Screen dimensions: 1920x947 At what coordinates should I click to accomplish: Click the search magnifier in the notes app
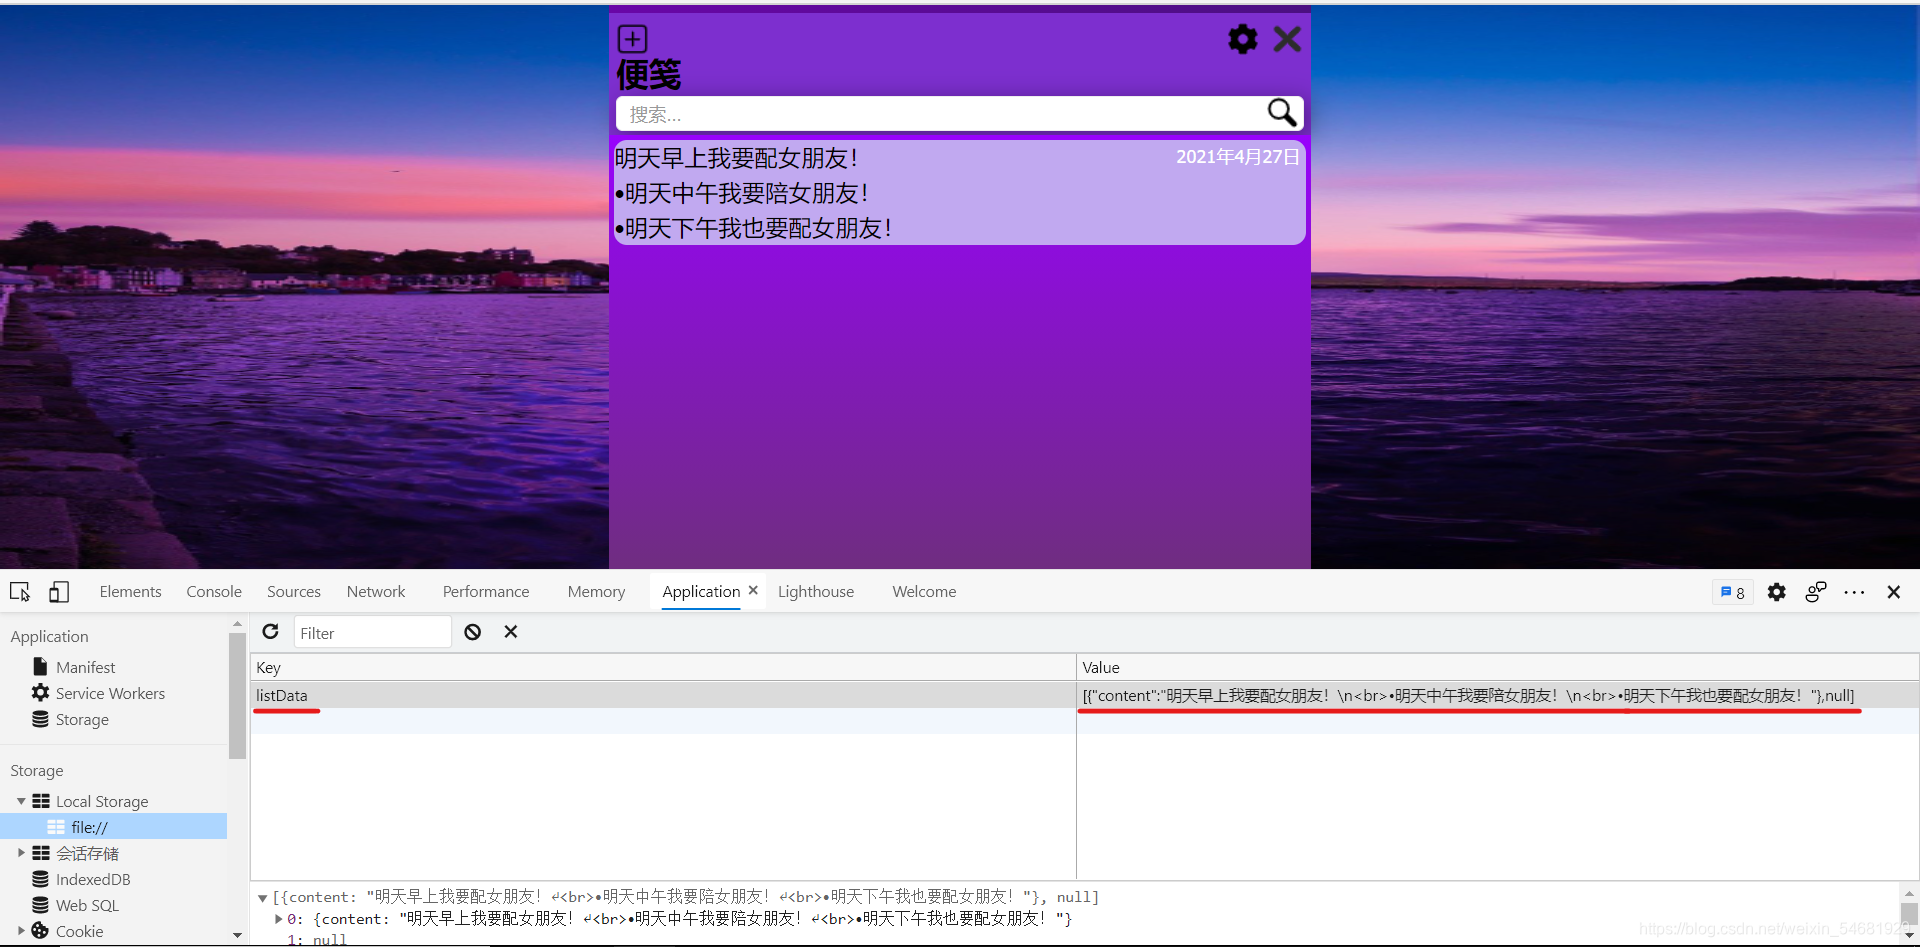click(x=1281, y=113)
